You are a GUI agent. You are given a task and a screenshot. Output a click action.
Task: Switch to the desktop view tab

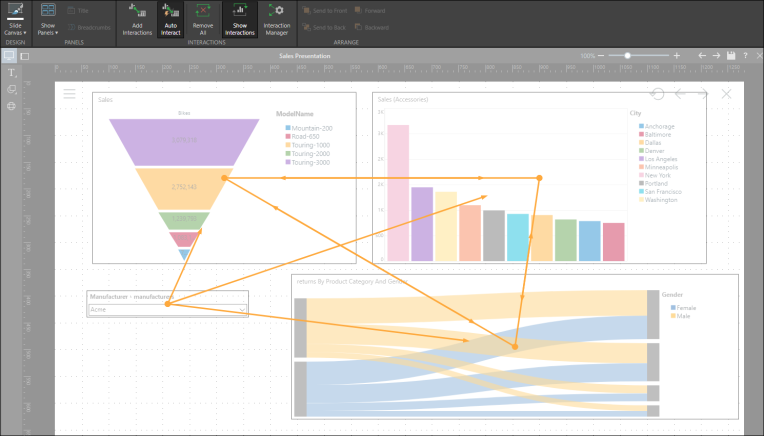coord(9,56)
